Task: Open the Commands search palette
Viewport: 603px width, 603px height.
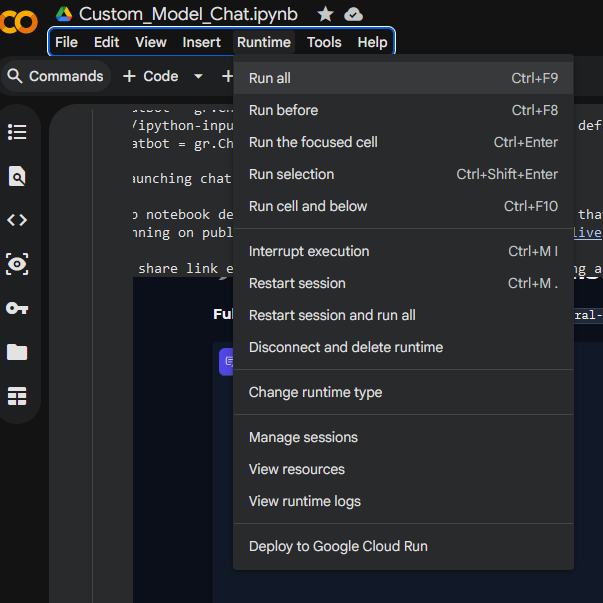Action: (54, 76)
